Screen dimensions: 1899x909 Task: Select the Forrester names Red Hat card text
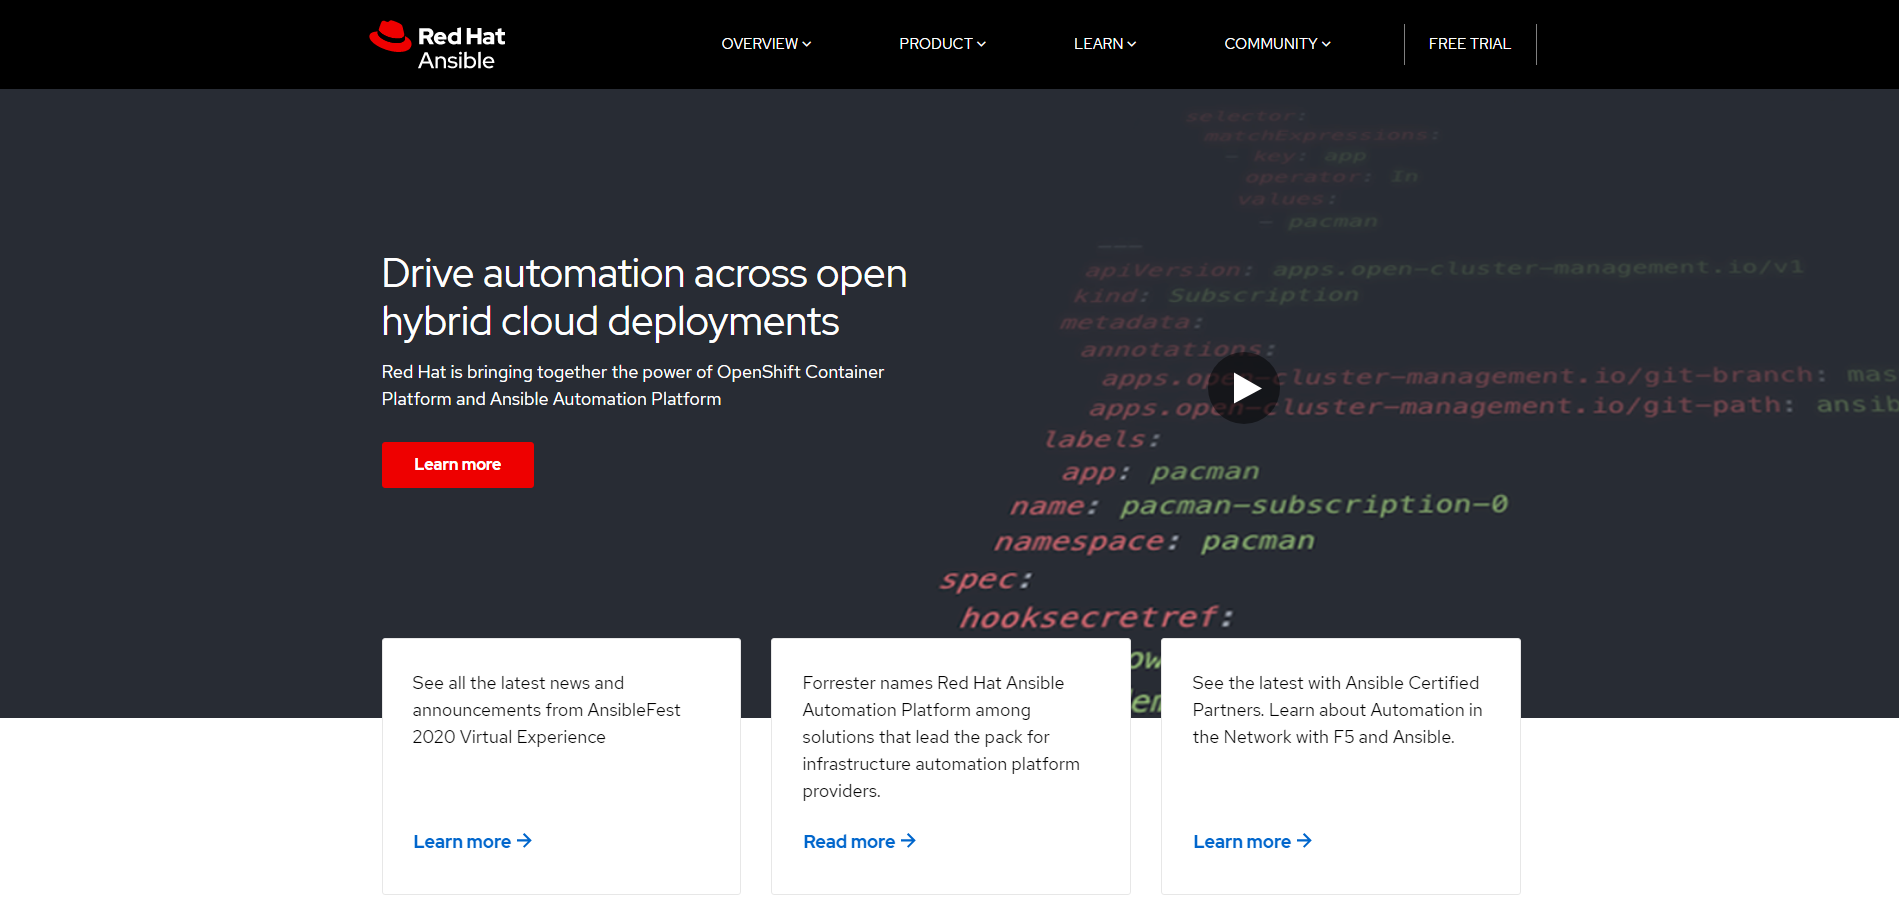[941, 737]
